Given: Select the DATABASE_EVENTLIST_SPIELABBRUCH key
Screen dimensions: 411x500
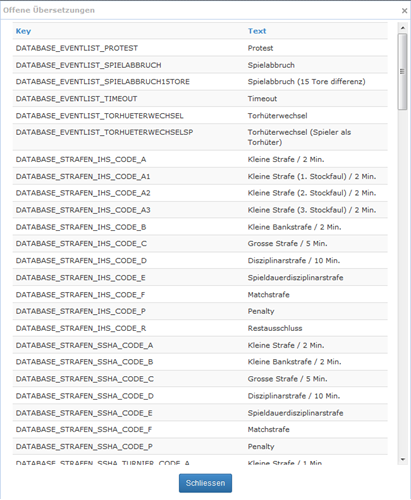Looking at the screenshot, I should click(x=88, y=65).
